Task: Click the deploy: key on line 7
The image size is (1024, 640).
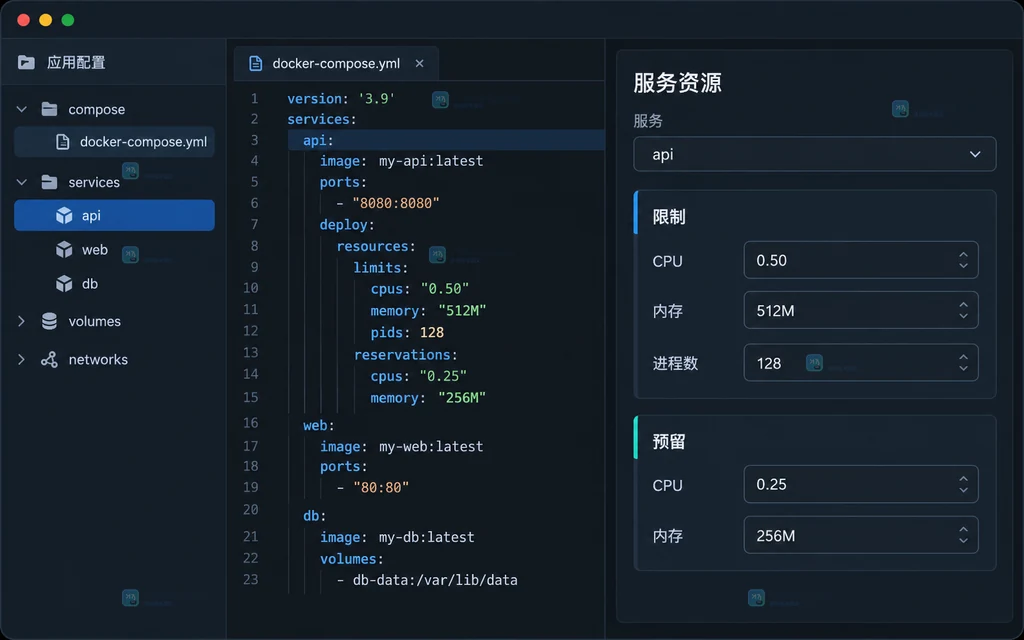Action: (x=347, y=225)
